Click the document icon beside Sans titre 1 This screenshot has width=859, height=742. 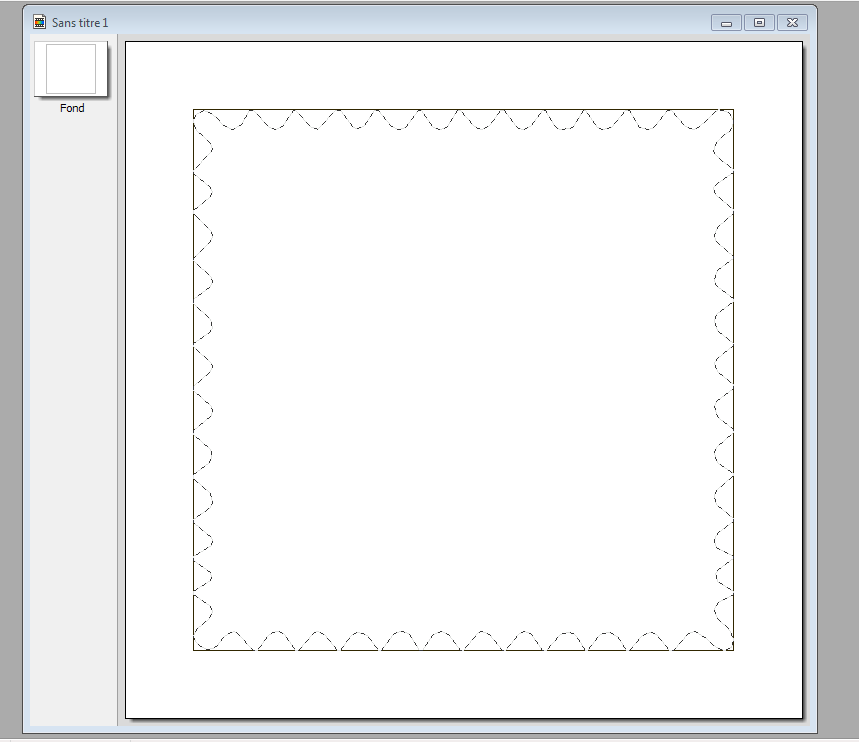[x=39, y=22]
